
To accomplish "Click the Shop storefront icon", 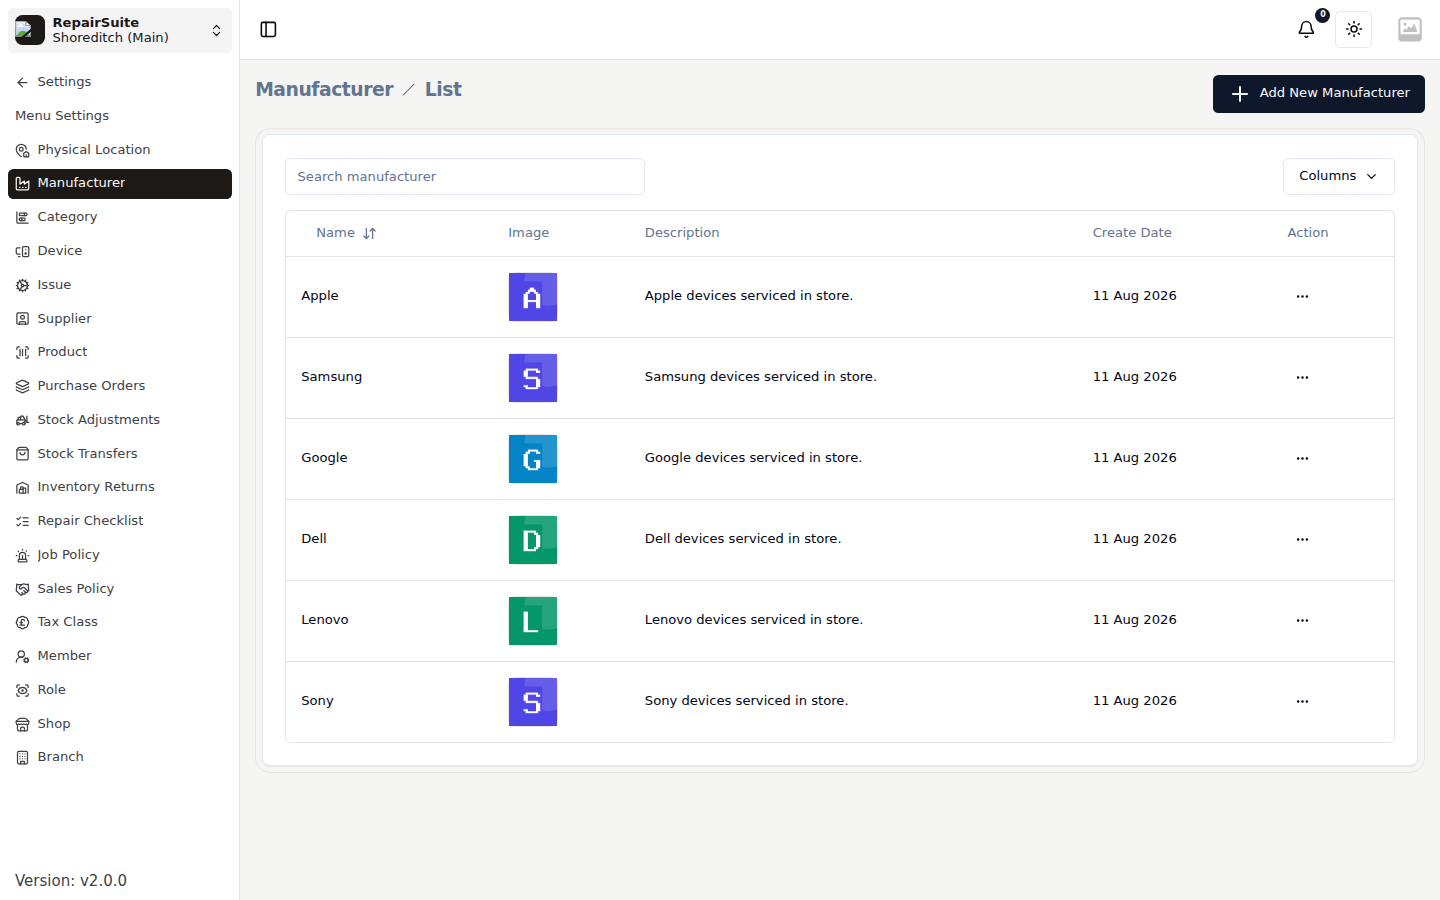I will click(22, 724).
